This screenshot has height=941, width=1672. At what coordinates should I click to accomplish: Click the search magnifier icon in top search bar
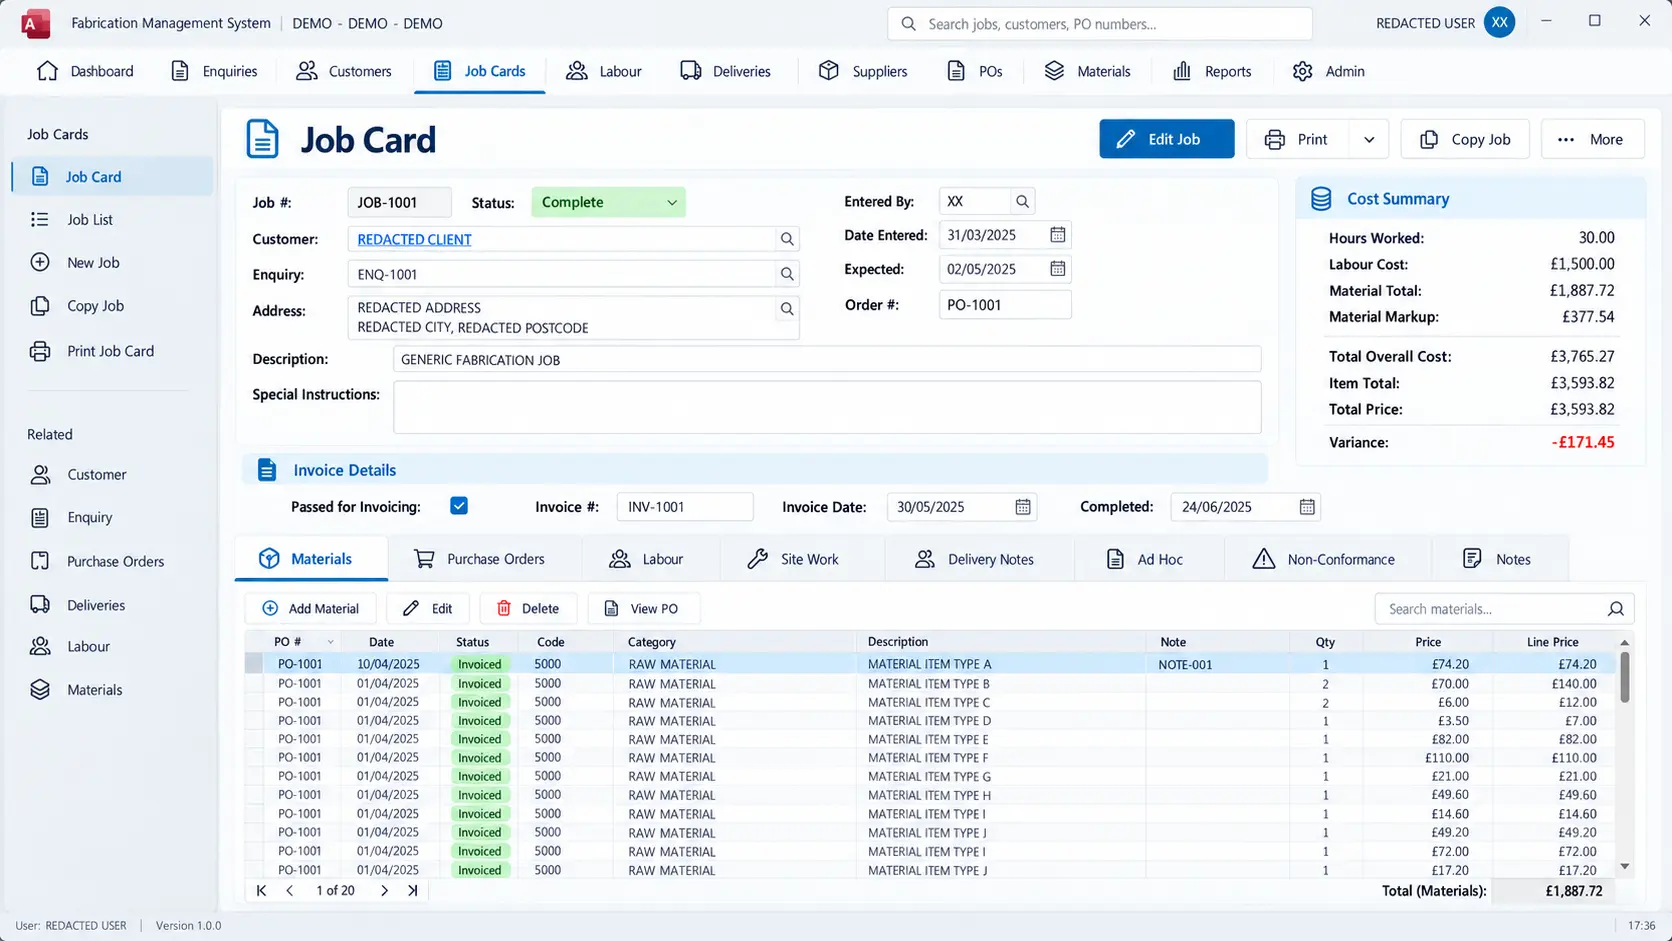[908, 23]
